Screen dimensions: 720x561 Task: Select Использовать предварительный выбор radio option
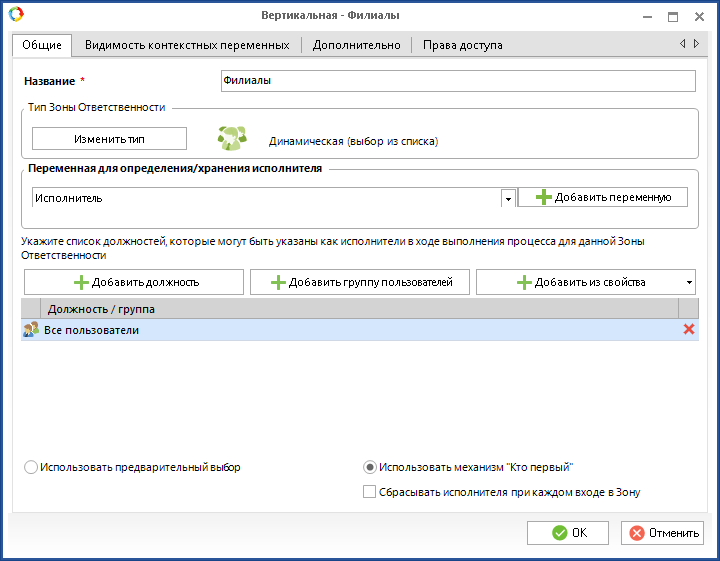(x=31, y=467)
